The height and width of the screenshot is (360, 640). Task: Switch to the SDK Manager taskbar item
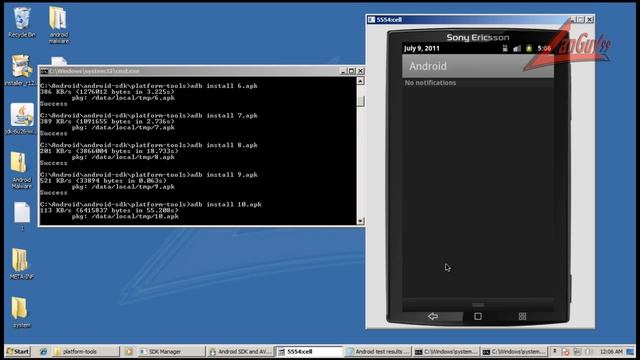click(171, 351)
